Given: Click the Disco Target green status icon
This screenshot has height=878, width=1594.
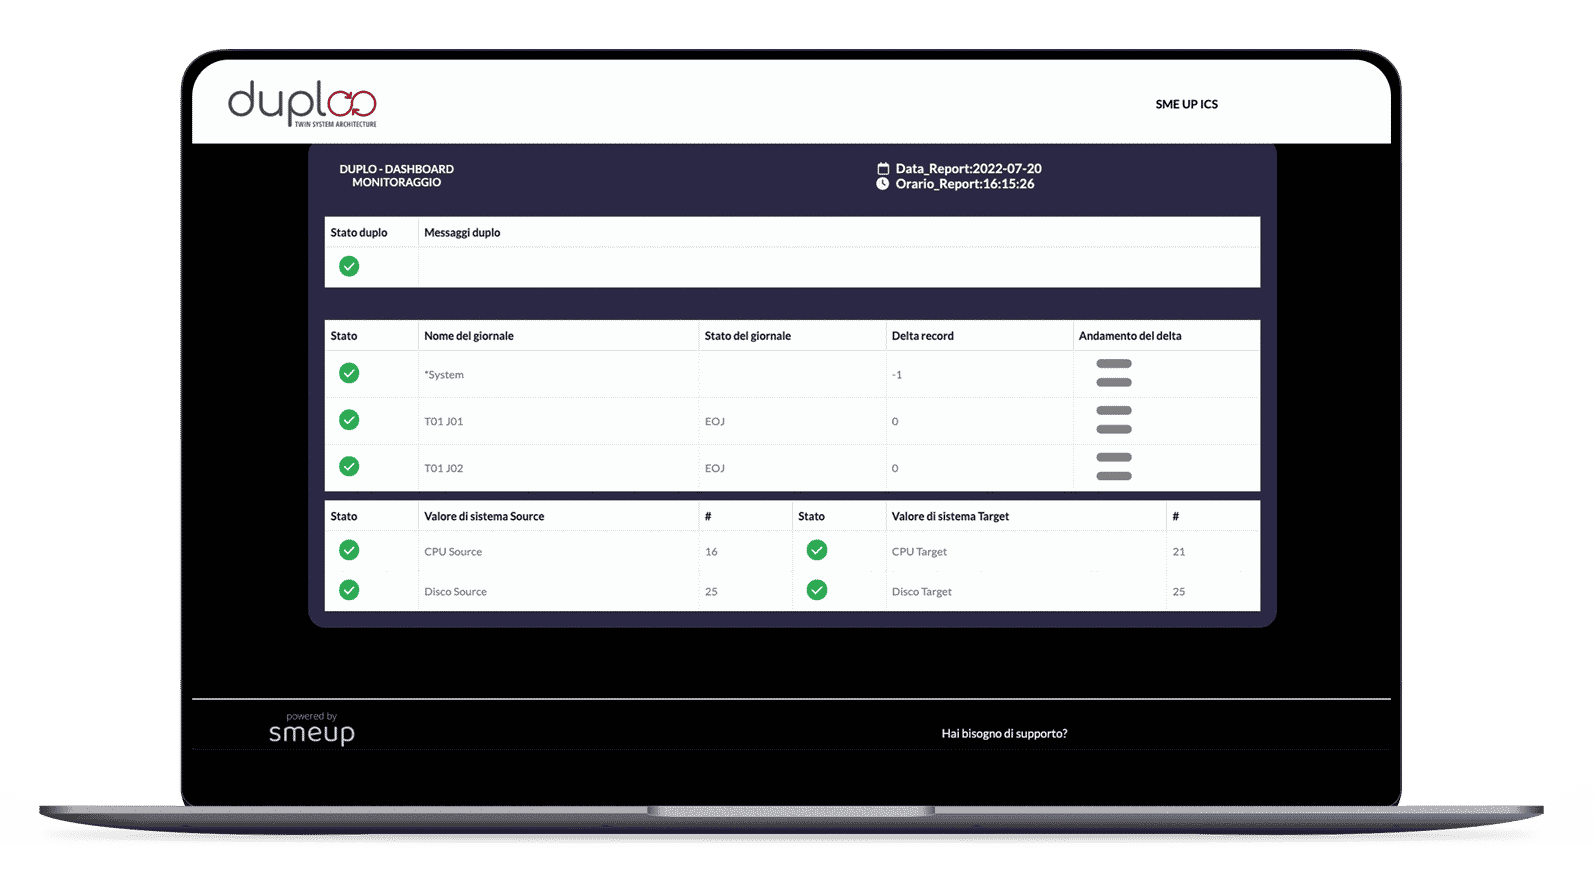Looking at the screenshot, I should 817,590.
